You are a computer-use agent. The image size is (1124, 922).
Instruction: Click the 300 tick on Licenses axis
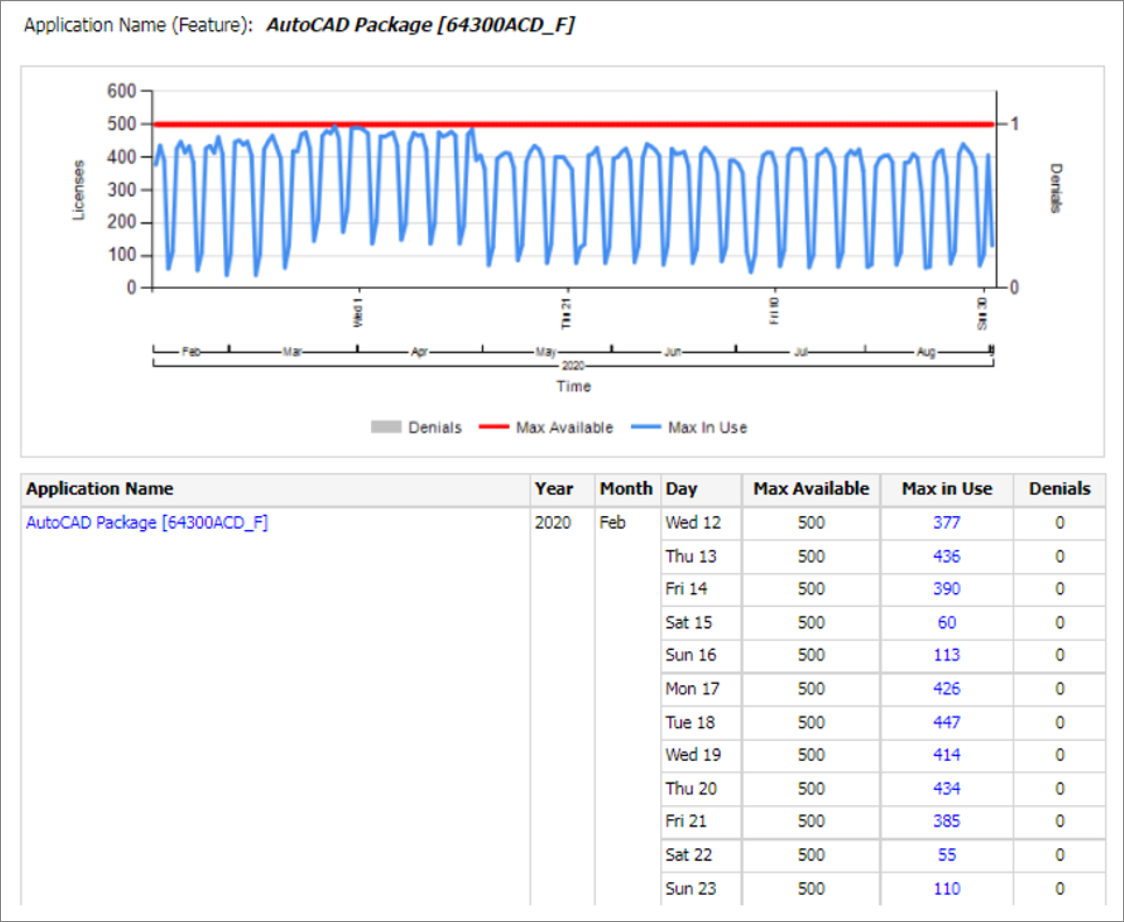tap(121, 189)
